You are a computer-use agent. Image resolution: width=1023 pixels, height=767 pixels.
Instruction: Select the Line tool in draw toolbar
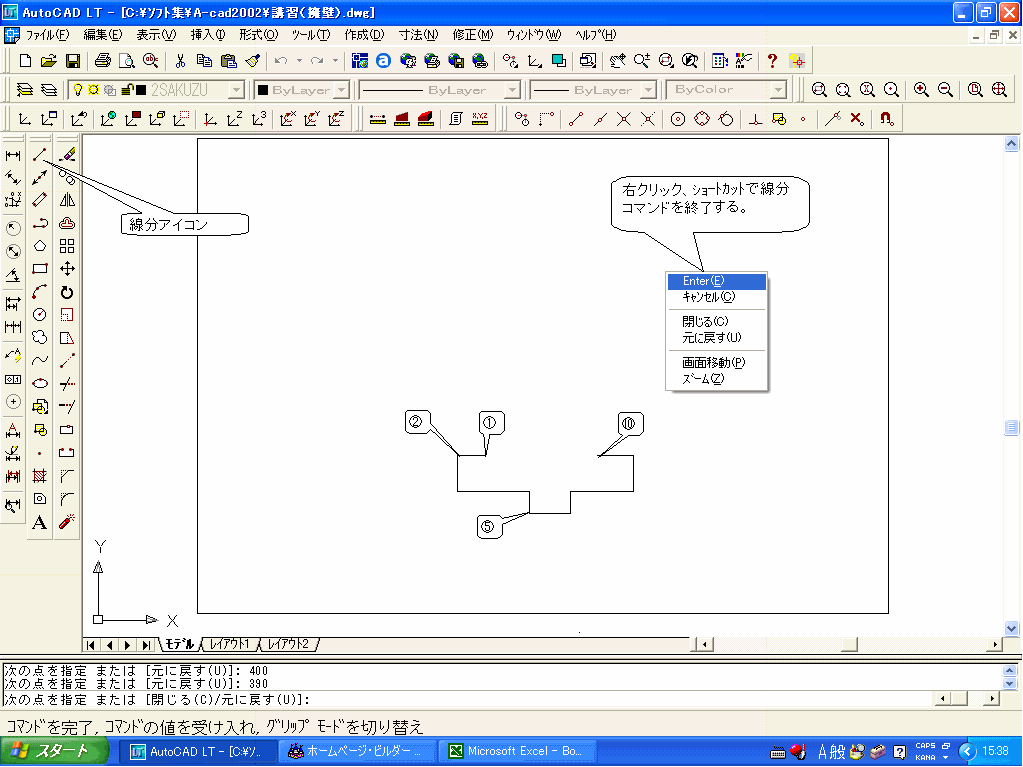click(40, 155)
